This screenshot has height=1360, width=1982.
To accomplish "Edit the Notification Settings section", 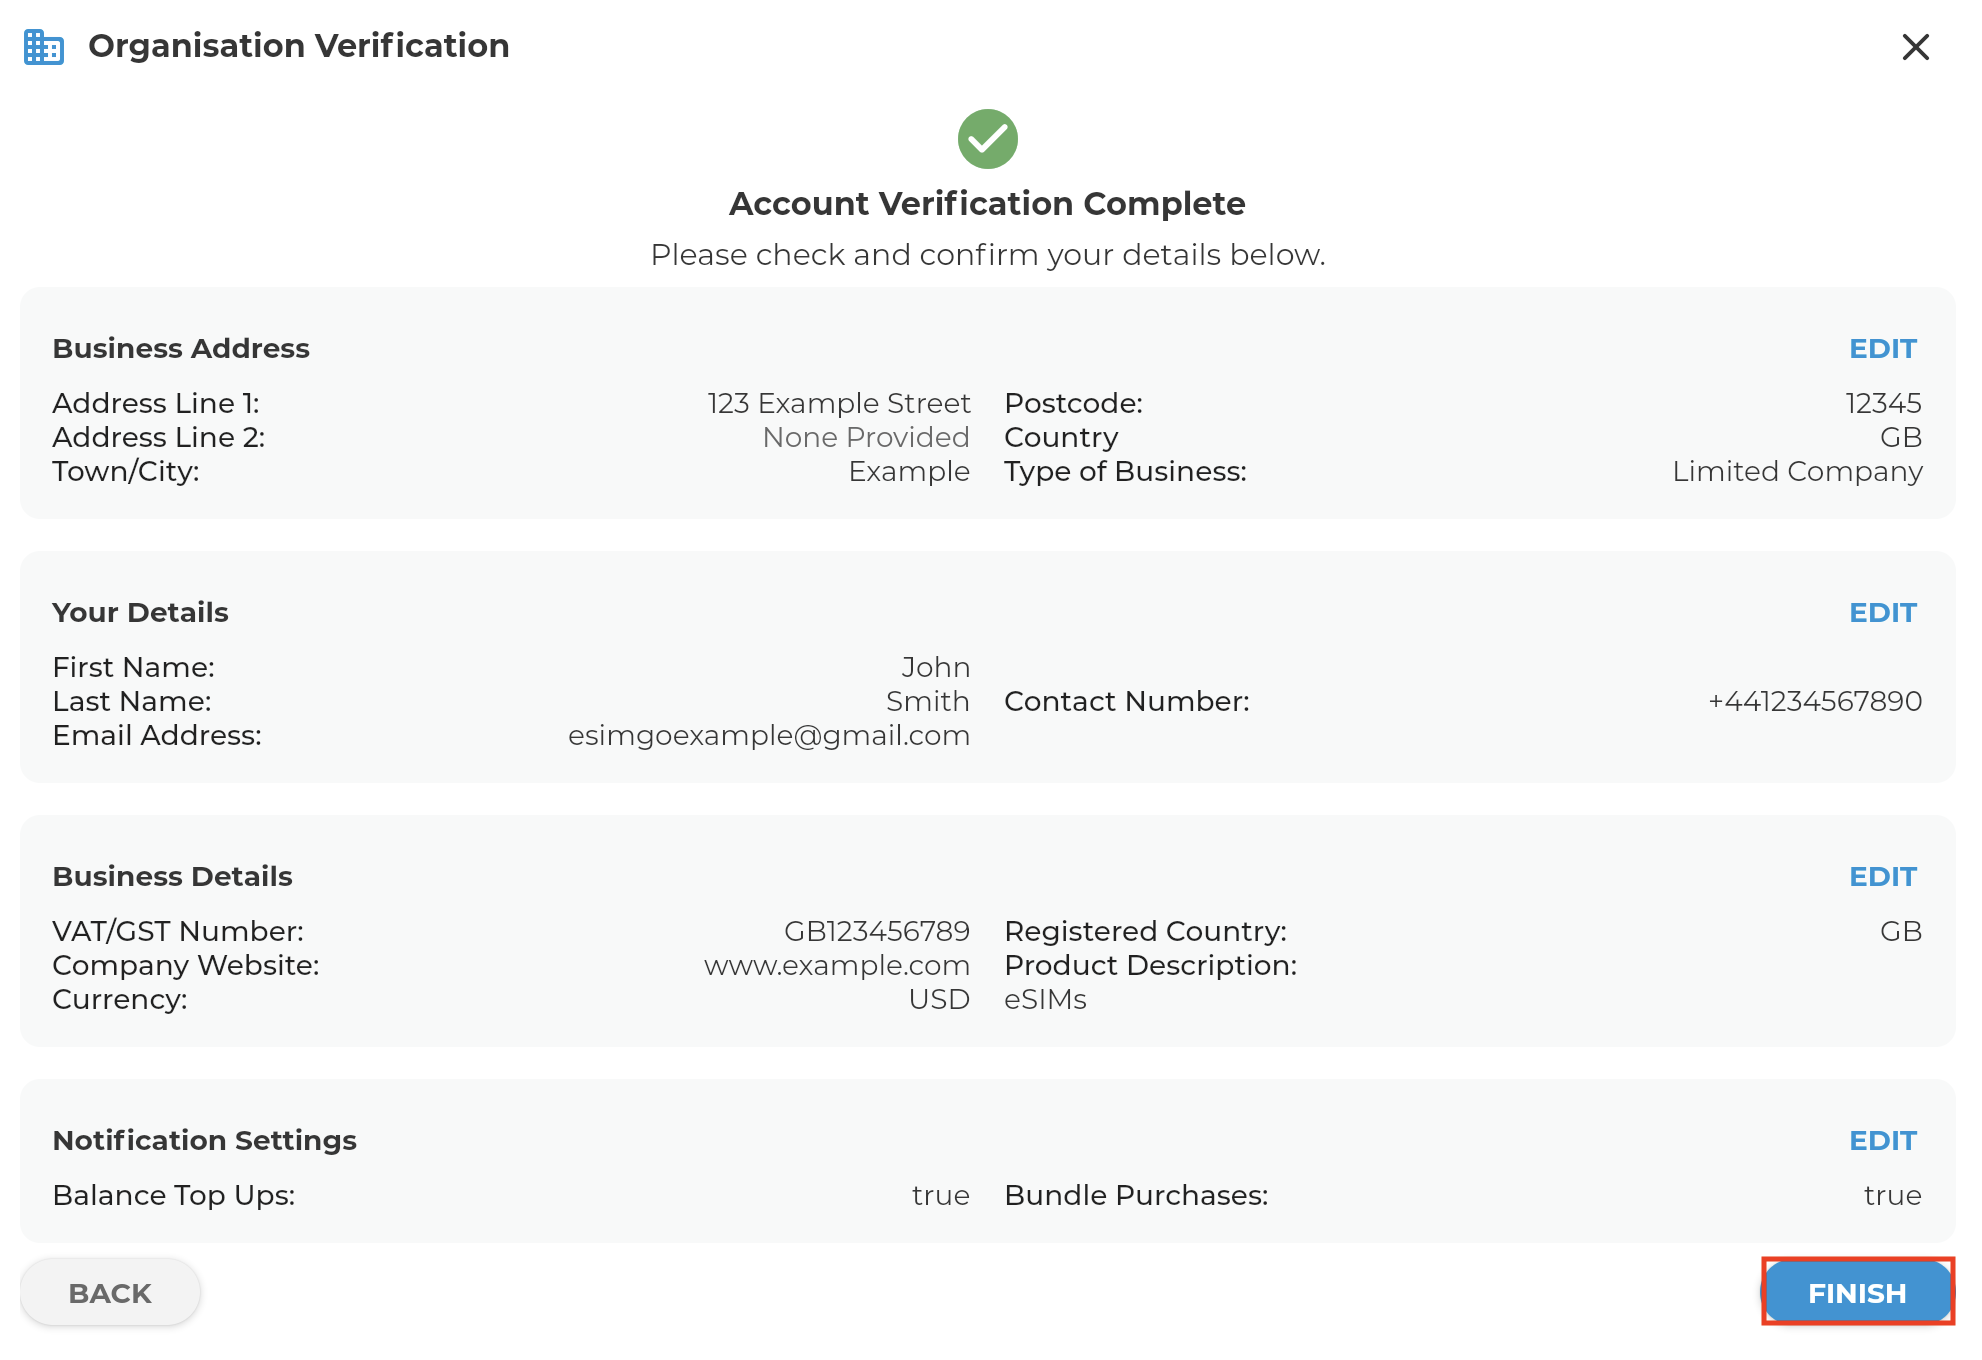I will coord(1882,1140).
